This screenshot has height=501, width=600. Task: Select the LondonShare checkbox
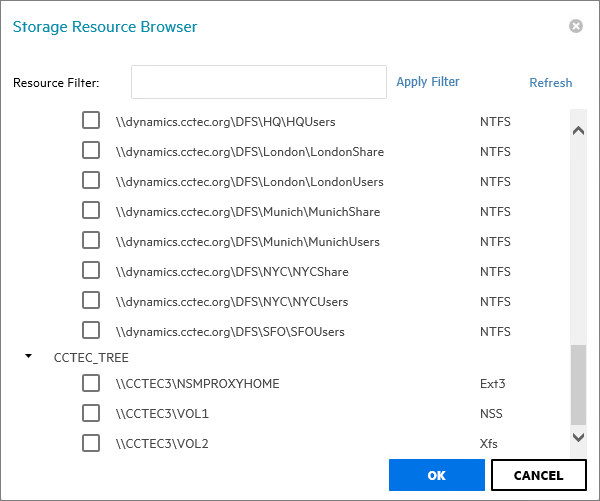91,151
